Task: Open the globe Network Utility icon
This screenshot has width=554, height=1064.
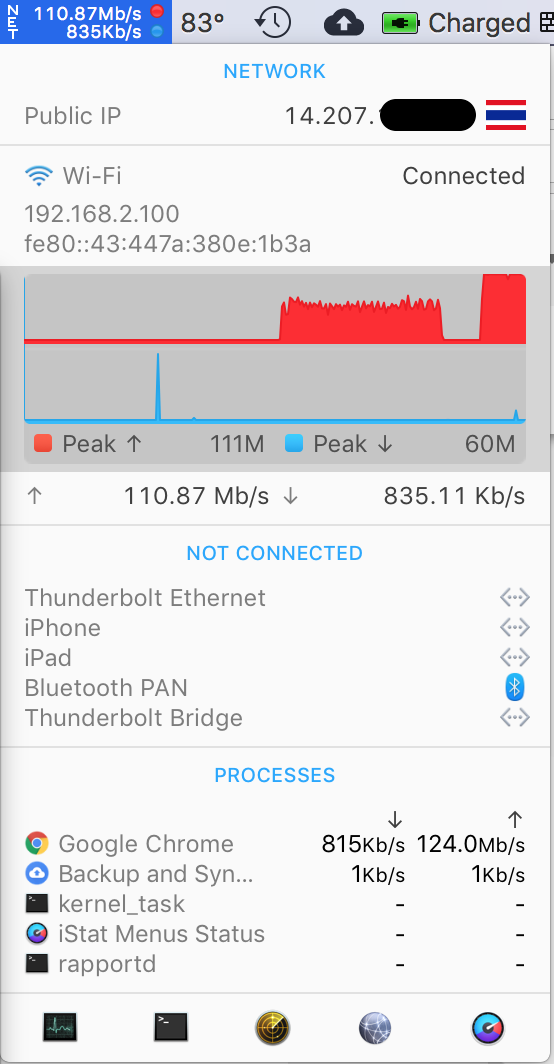Action: pyautogui.click(x=375, y=1027)
